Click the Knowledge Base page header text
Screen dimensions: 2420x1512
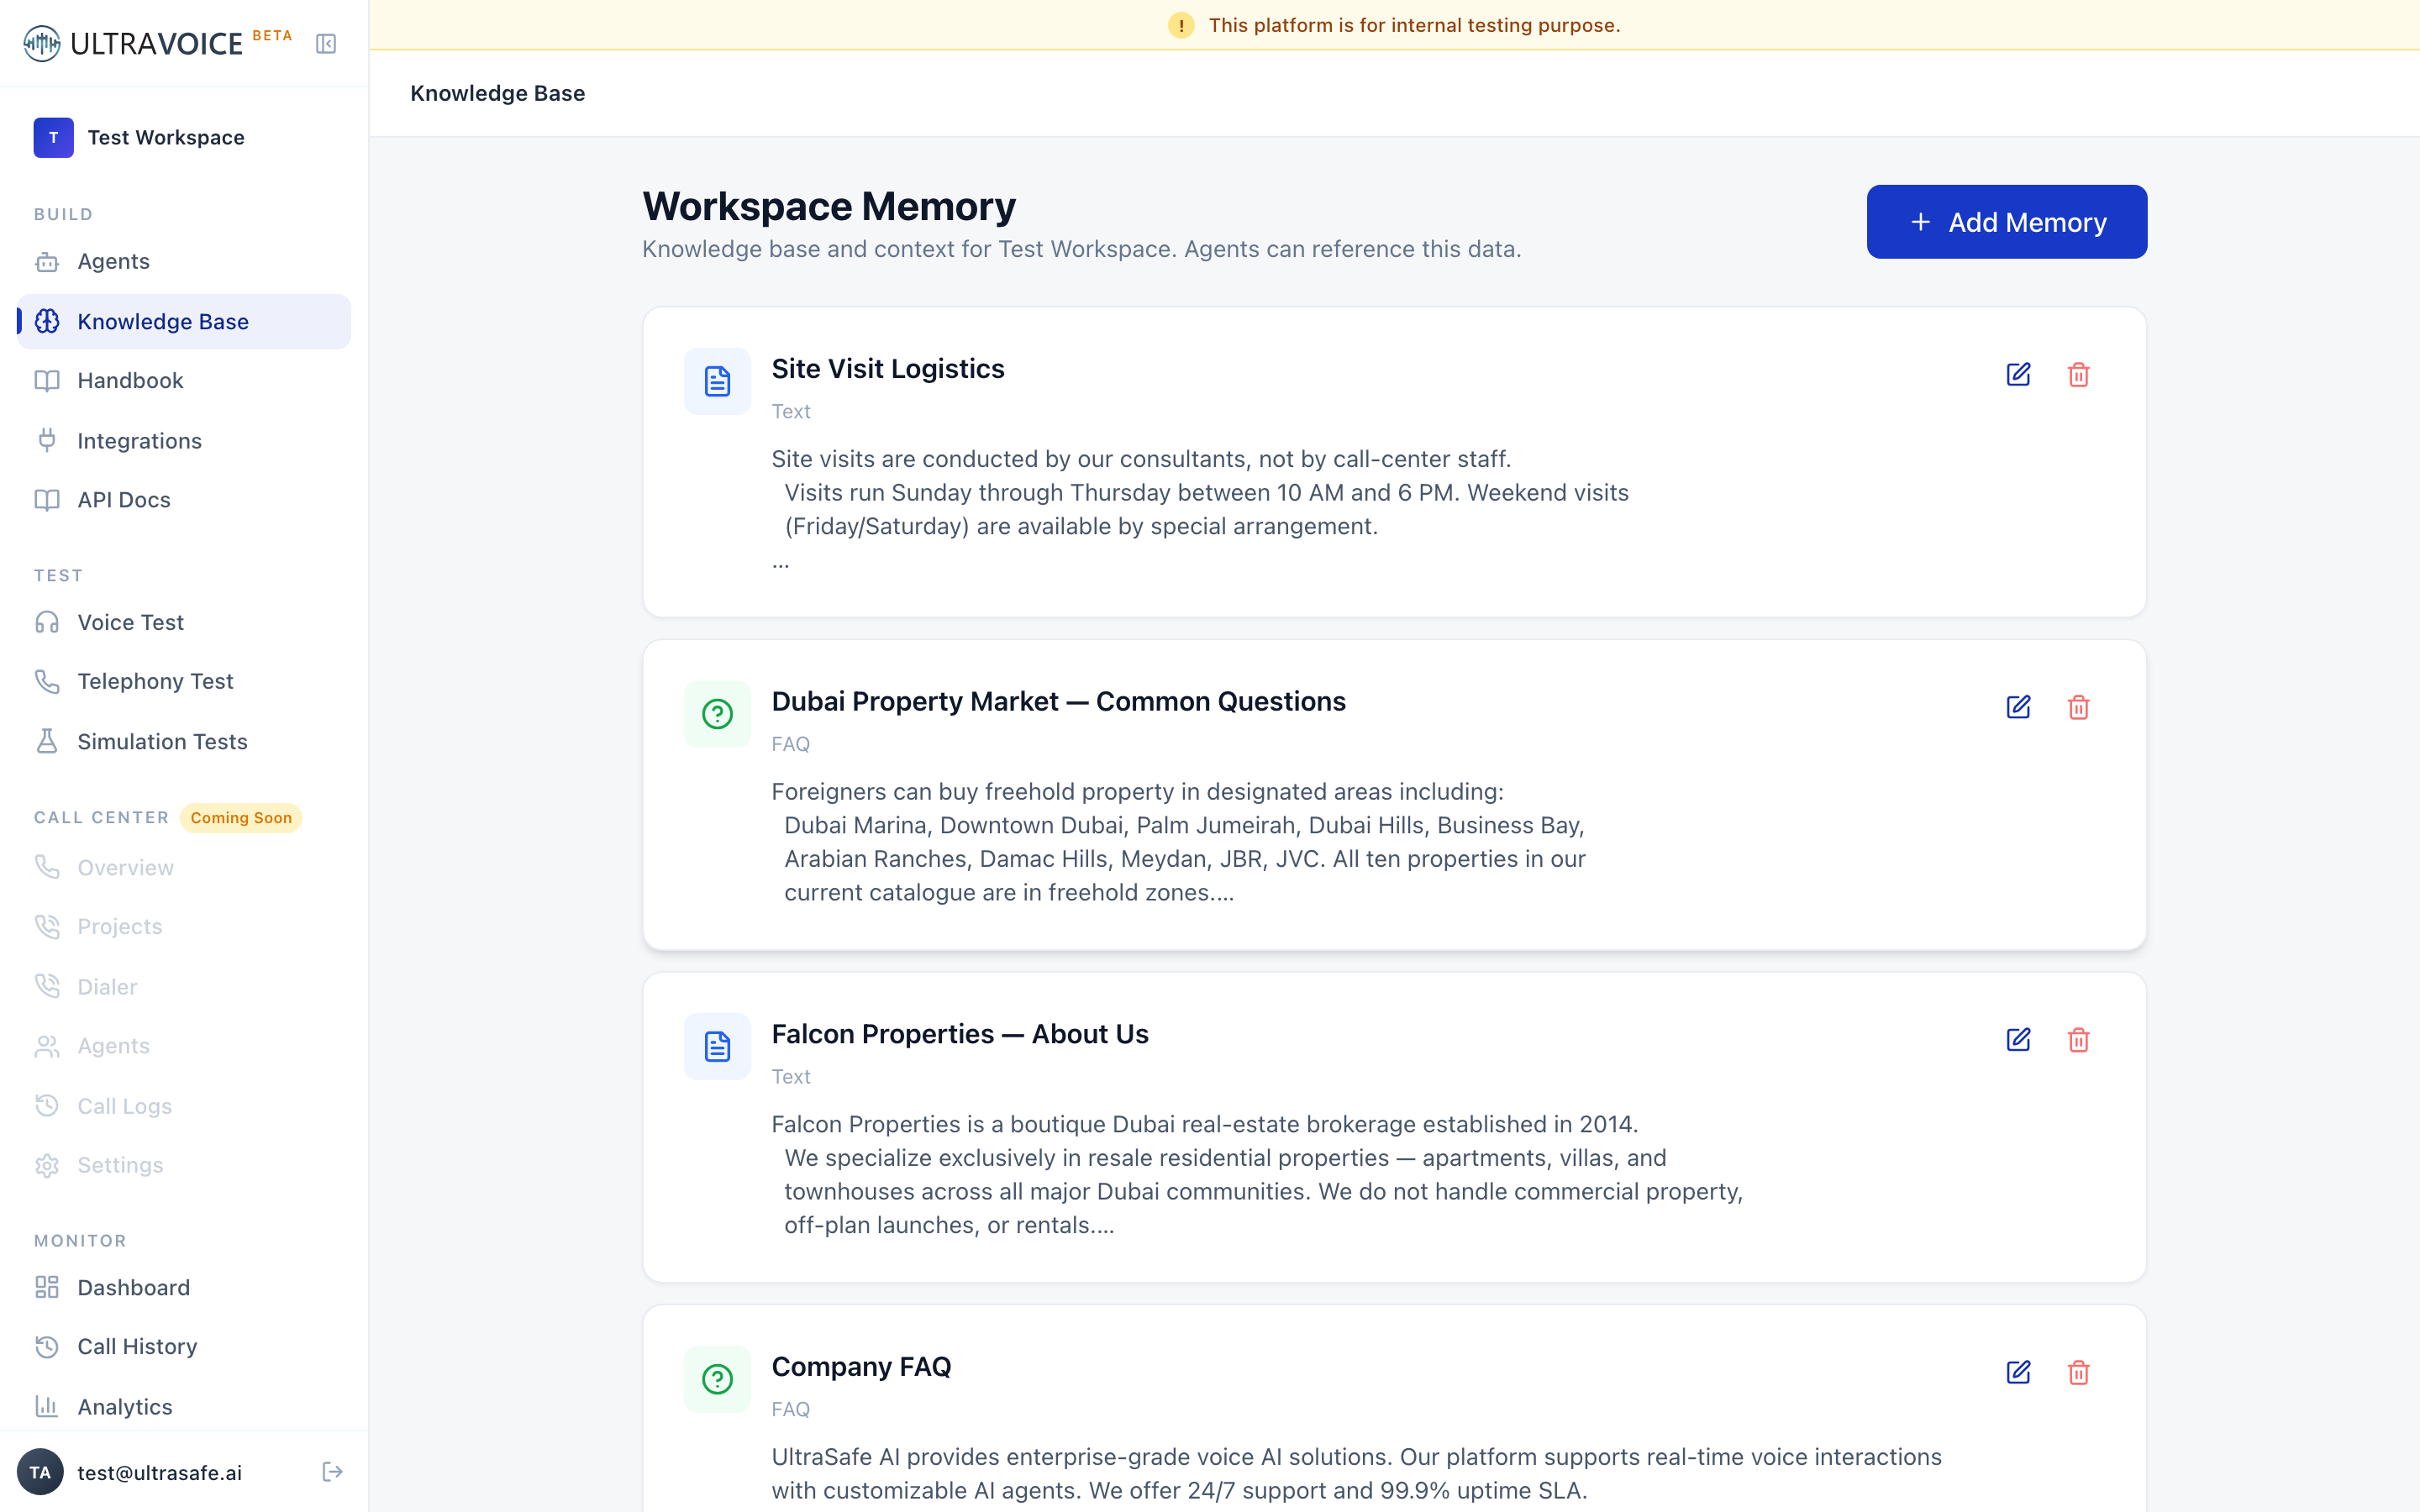point(497,93)
